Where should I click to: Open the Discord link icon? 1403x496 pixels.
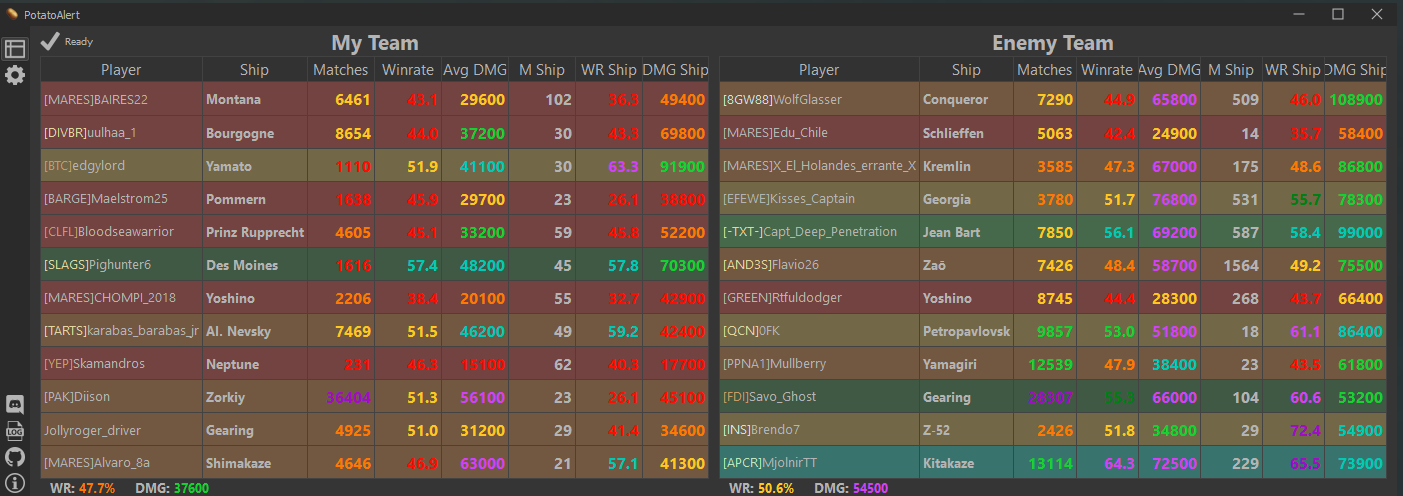tap(15, 405)
